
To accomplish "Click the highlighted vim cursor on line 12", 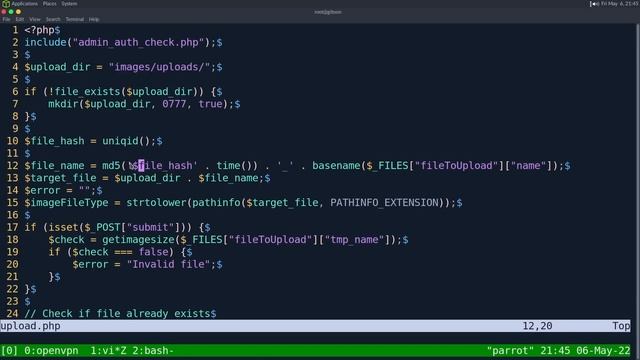I will tap(141, 165).
